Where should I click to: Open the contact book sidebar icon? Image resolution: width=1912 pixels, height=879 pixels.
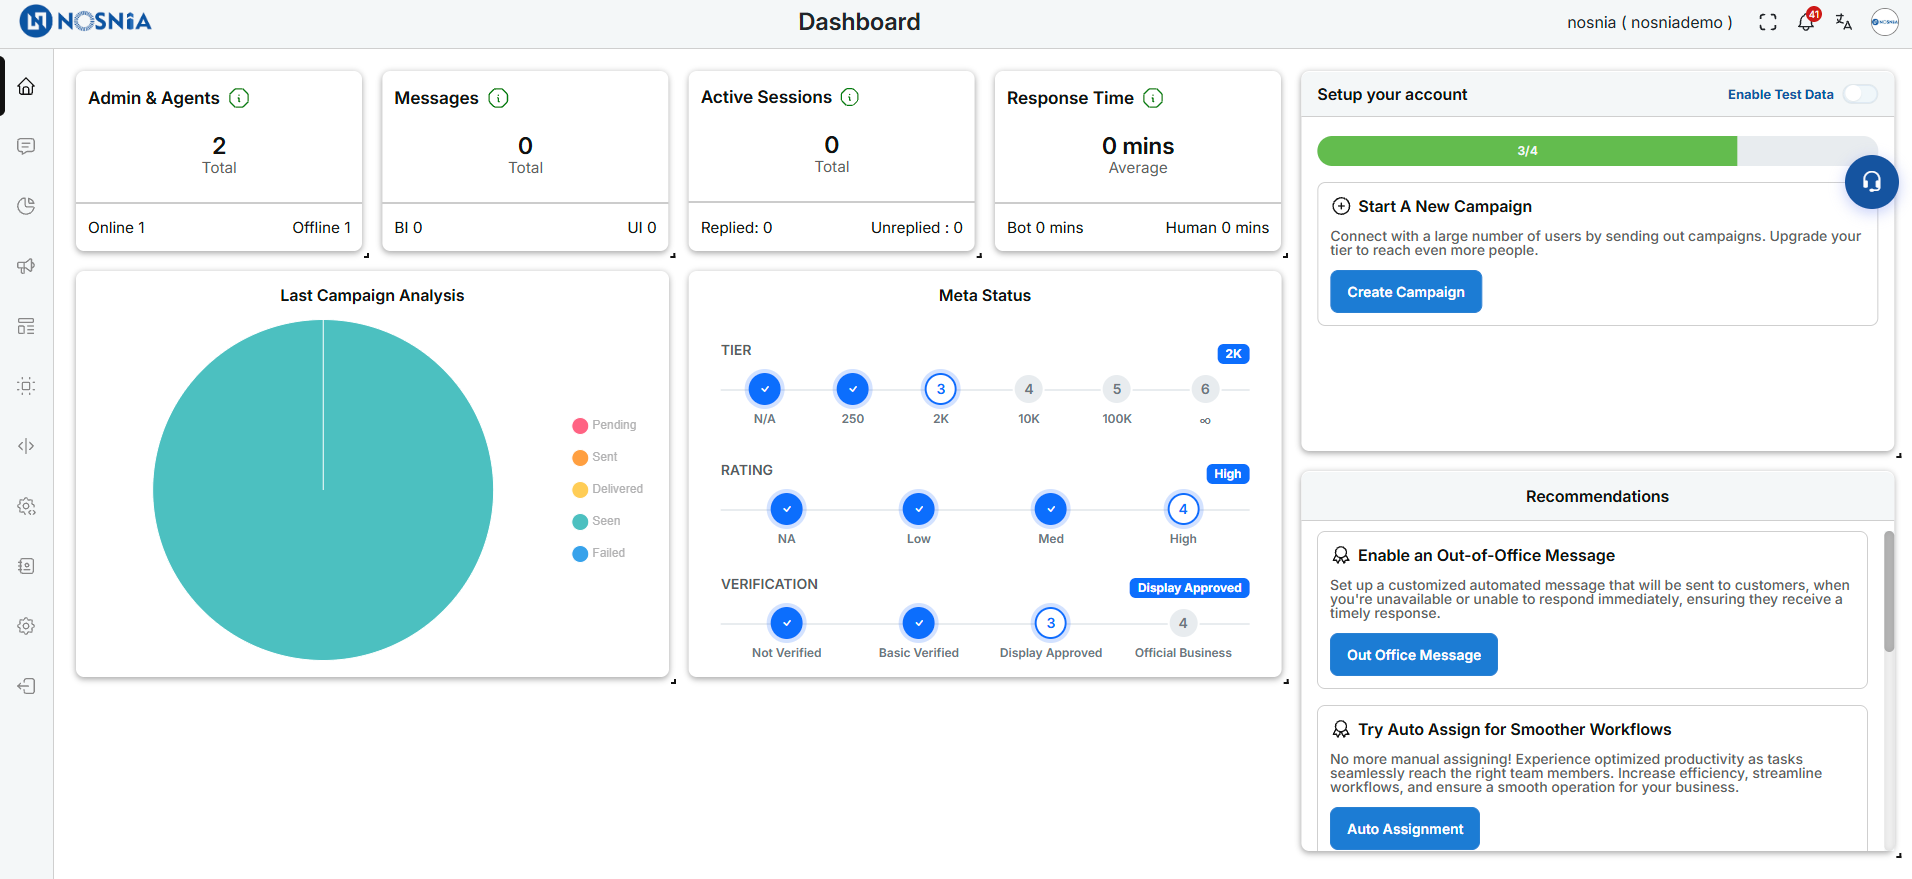click(x=26, y=566)
